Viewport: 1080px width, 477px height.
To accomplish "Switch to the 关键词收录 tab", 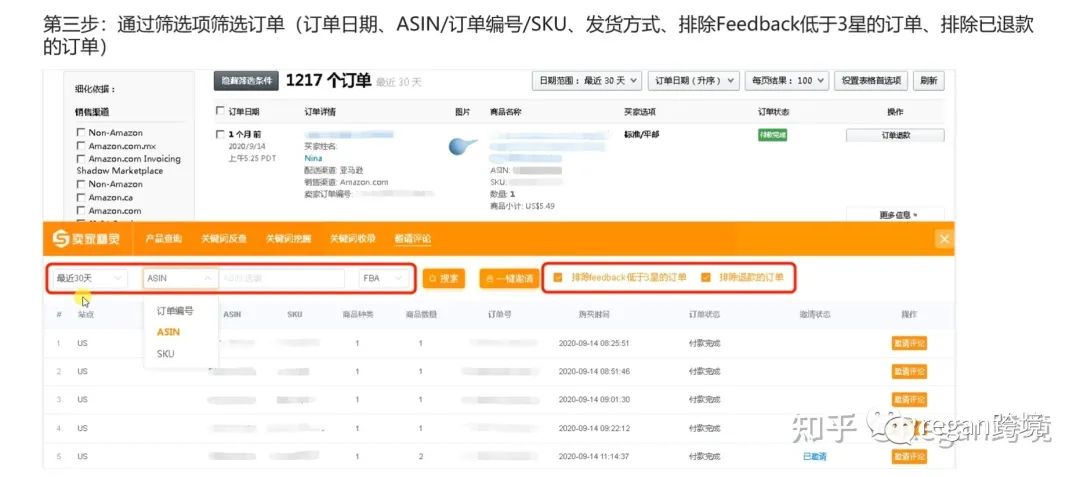I will pos(353,239).
